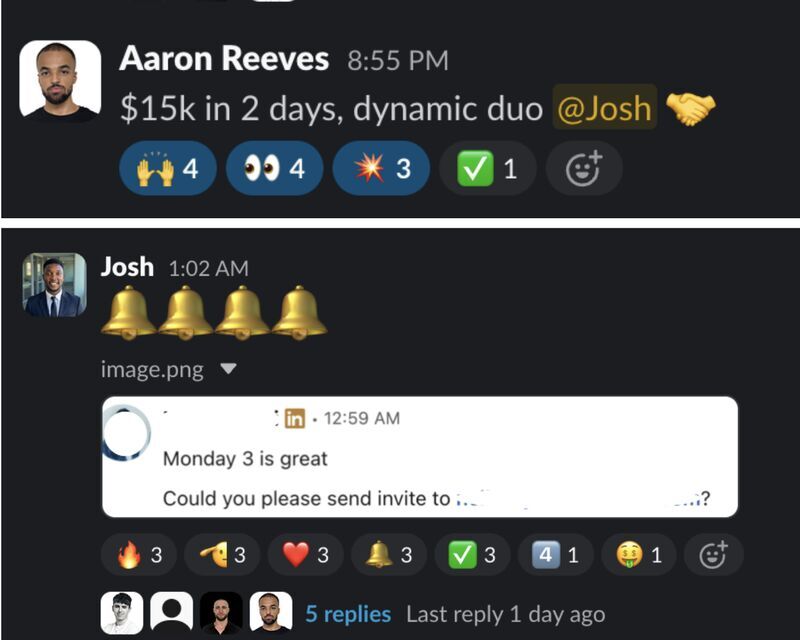Click the fire reaction on Josh's message
This screenshot has width=800, height=640.
coord(139,555)
